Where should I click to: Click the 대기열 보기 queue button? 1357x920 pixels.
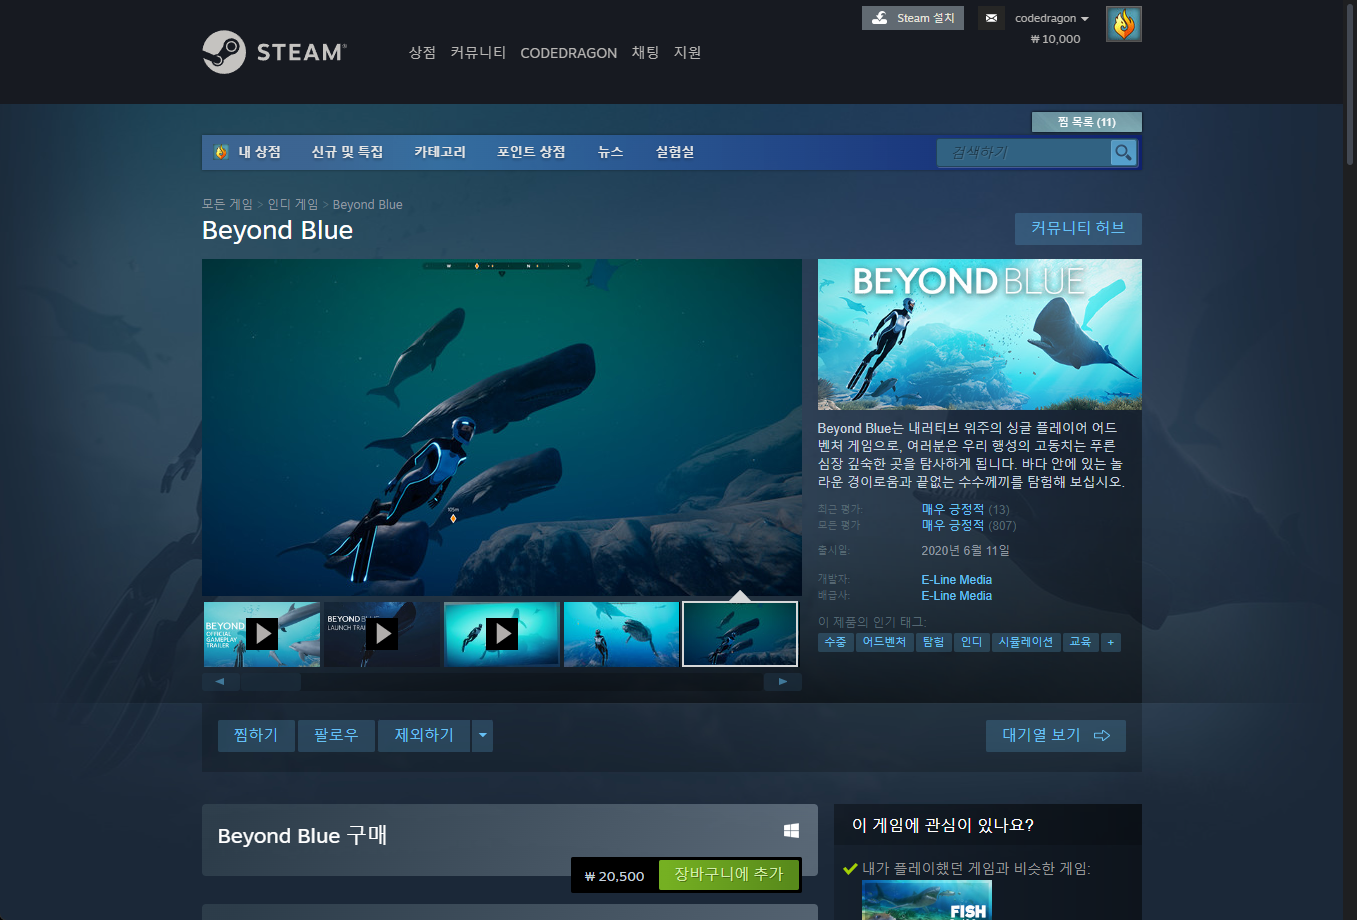(1056, 736)
